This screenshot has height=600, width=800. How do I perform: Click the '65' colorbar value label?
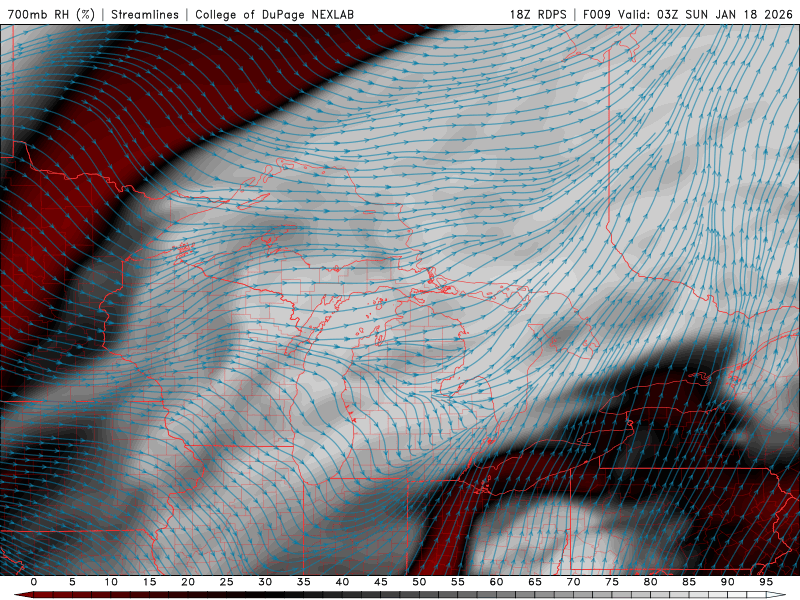click(x=535, y=582)
